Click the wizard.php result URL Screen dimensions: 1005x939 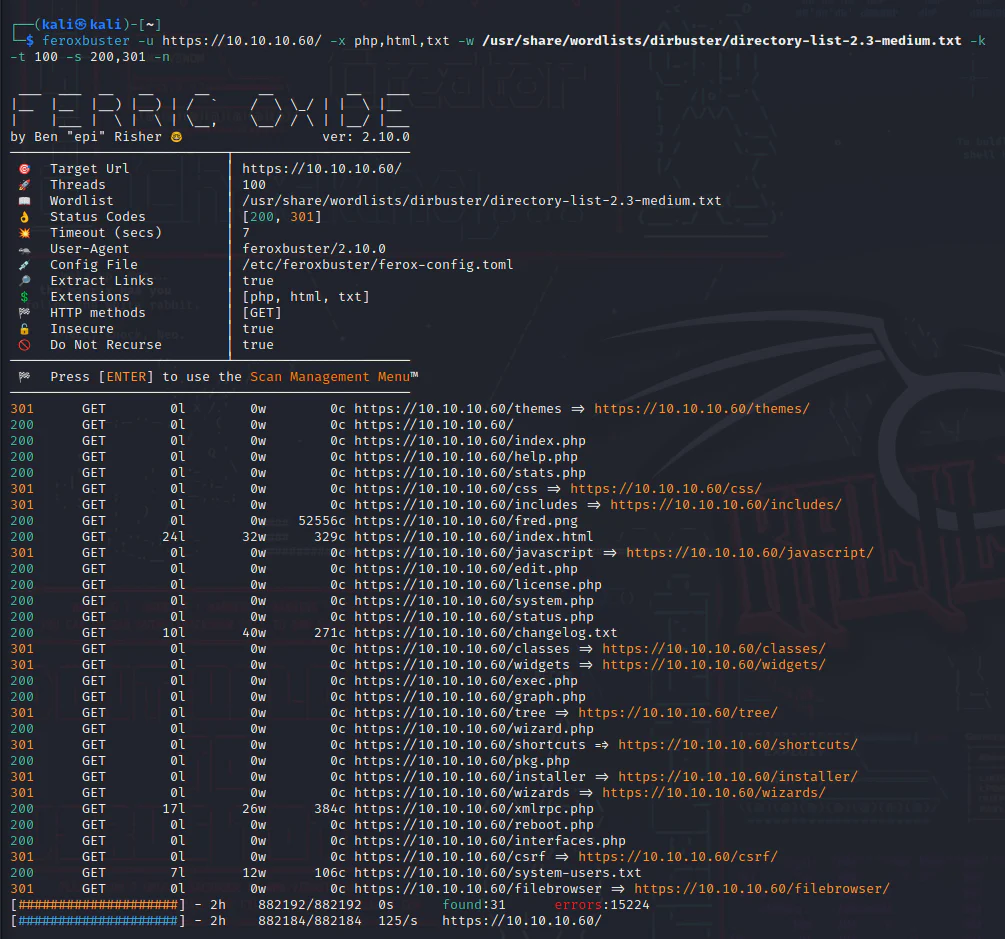474,729
